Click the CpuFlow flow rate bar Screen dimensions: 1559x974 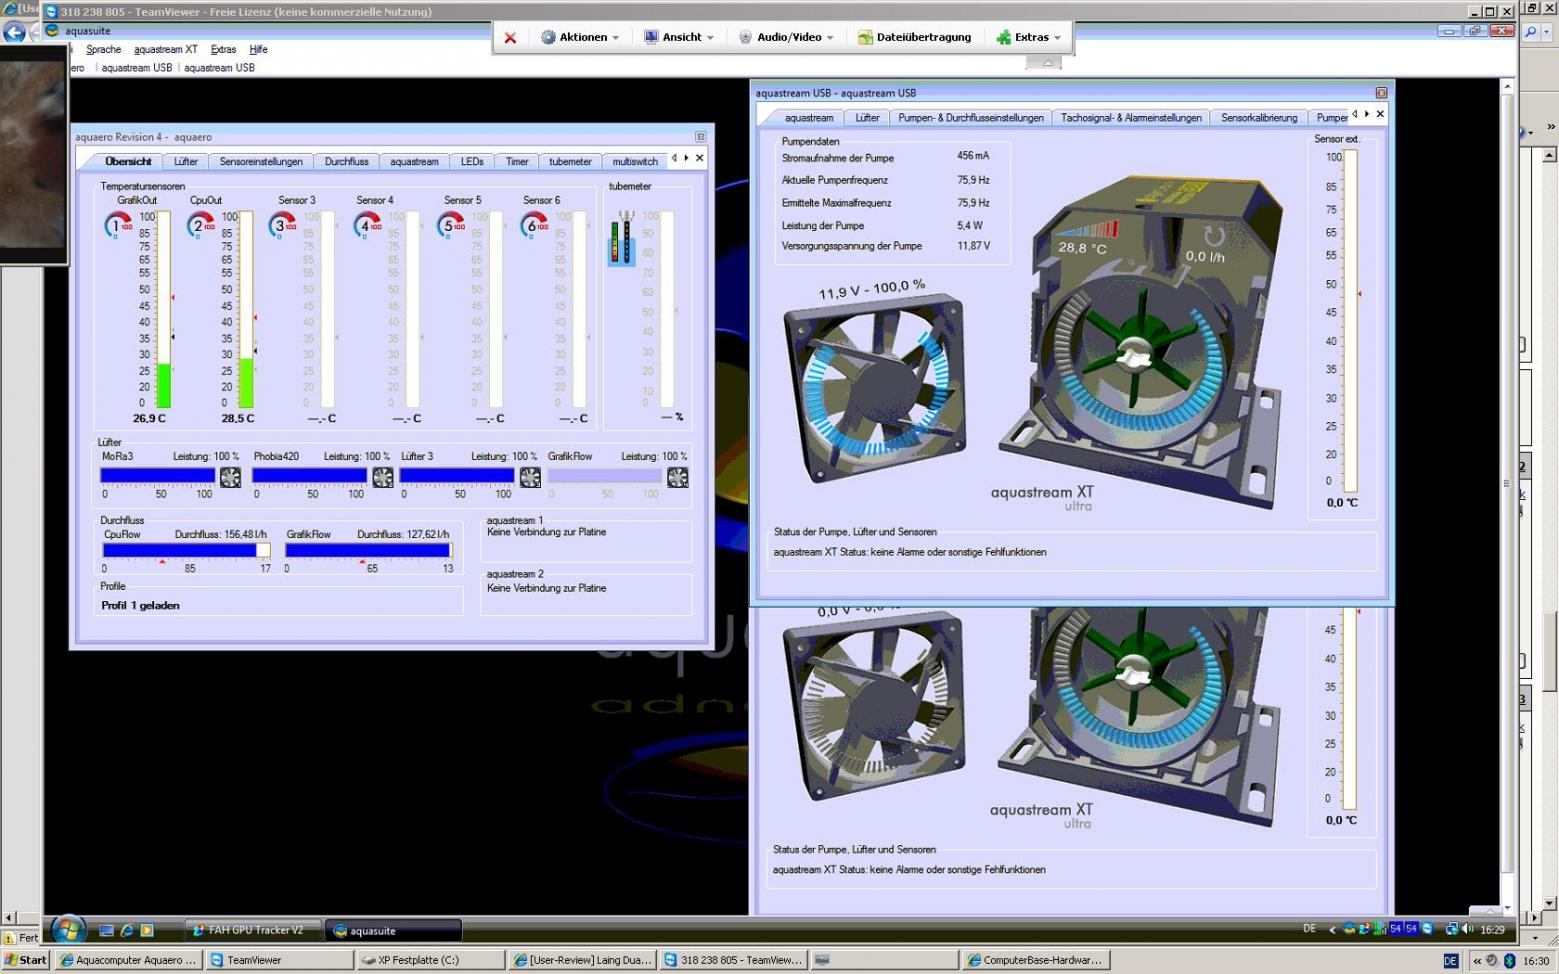coord(186,550)
